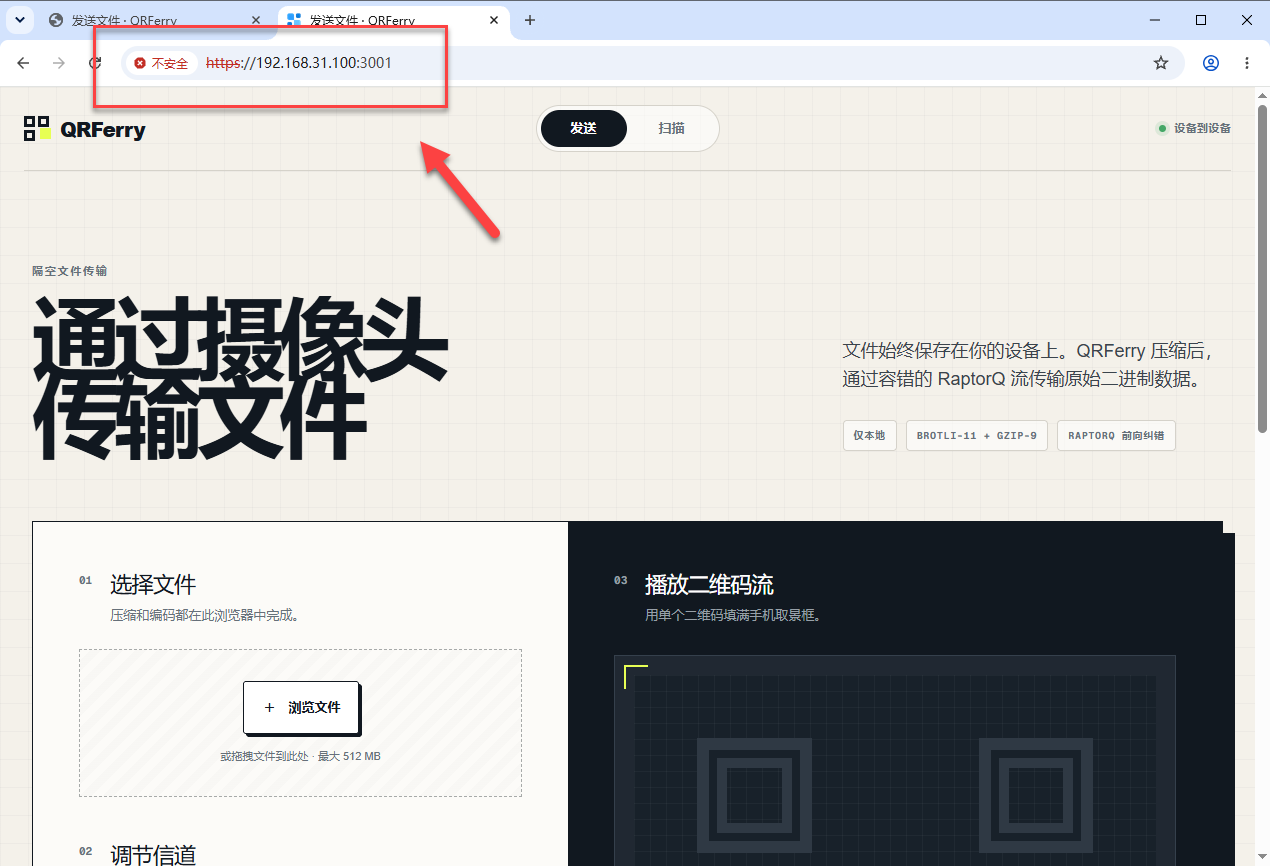This screenshot has height=866, width=1270.
Task: Click the 设备到设备 status indicator
Action: pos(1194,128)
